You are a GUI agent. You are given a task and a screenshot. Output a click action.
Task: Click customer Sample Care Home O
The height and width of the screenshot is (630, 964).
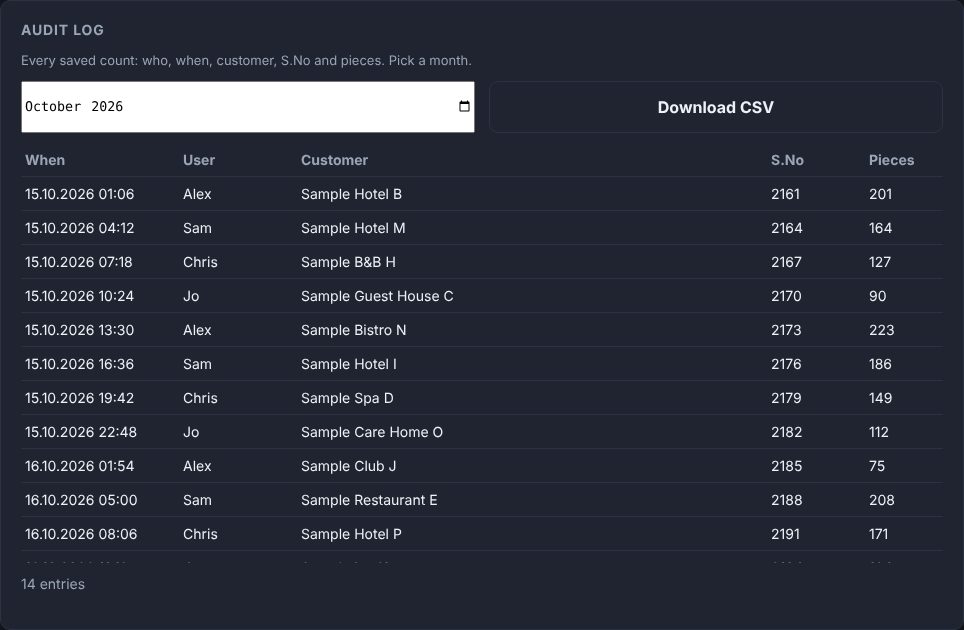click(371, 432)
